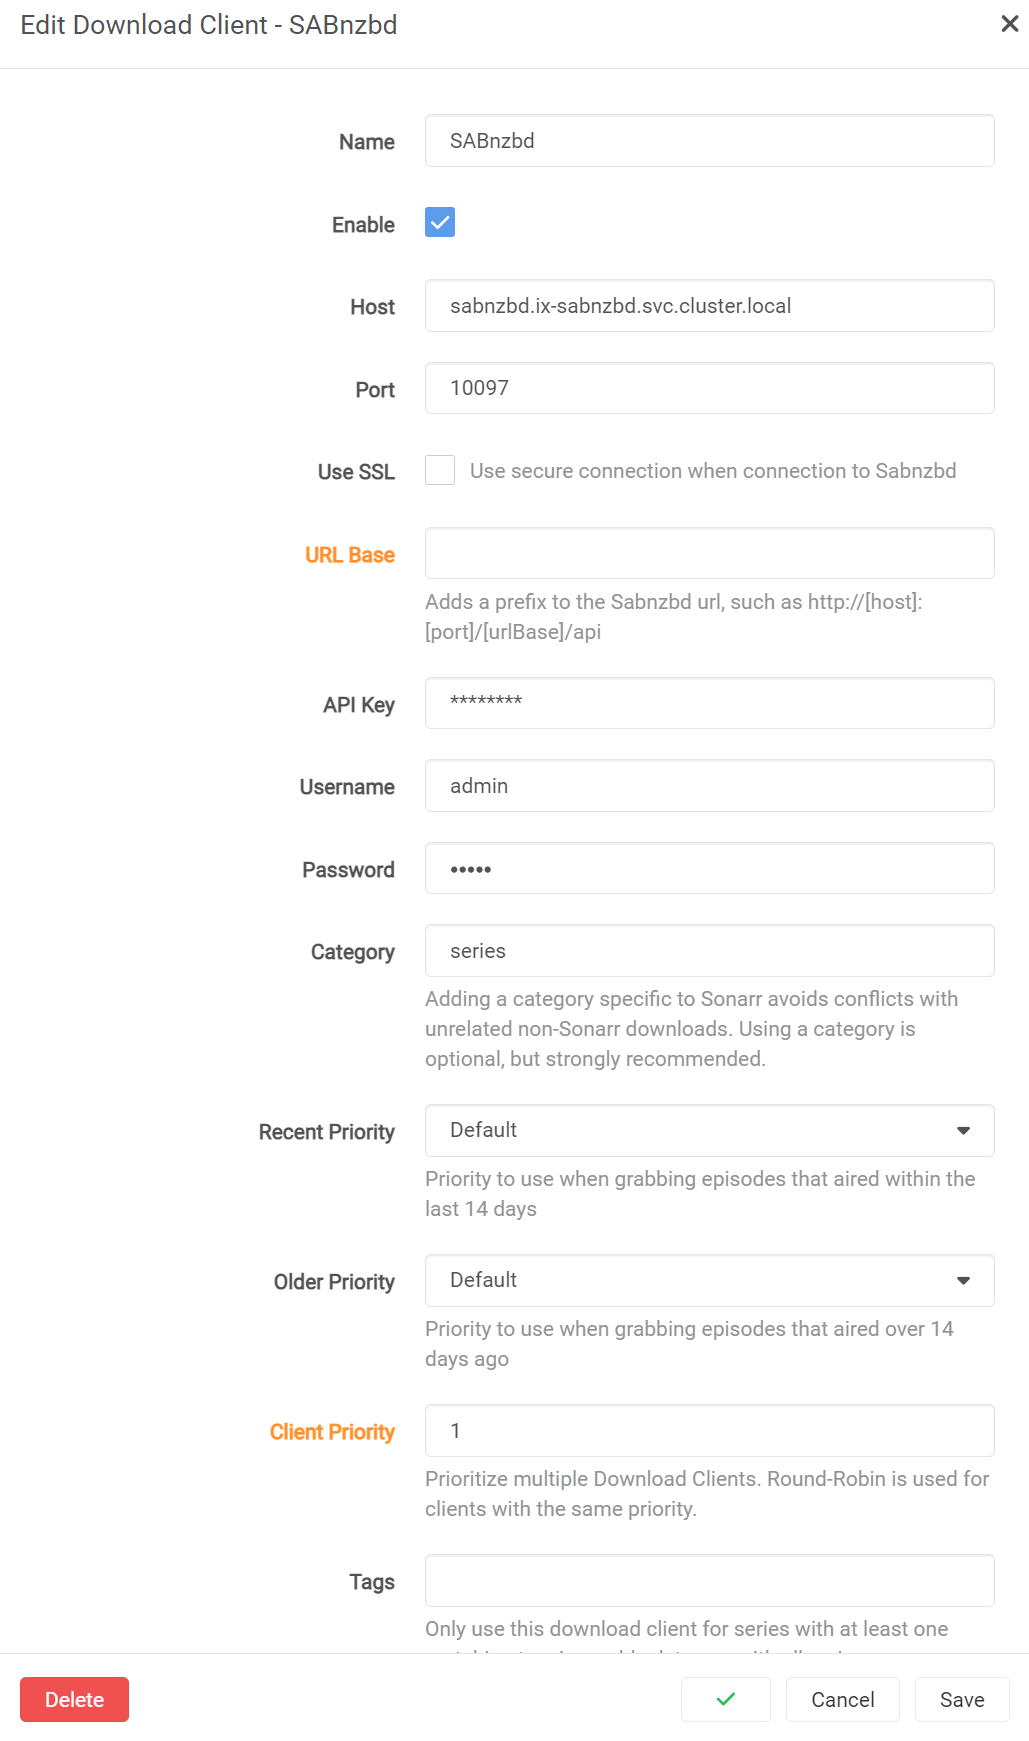Click the Delete button

74,1699
